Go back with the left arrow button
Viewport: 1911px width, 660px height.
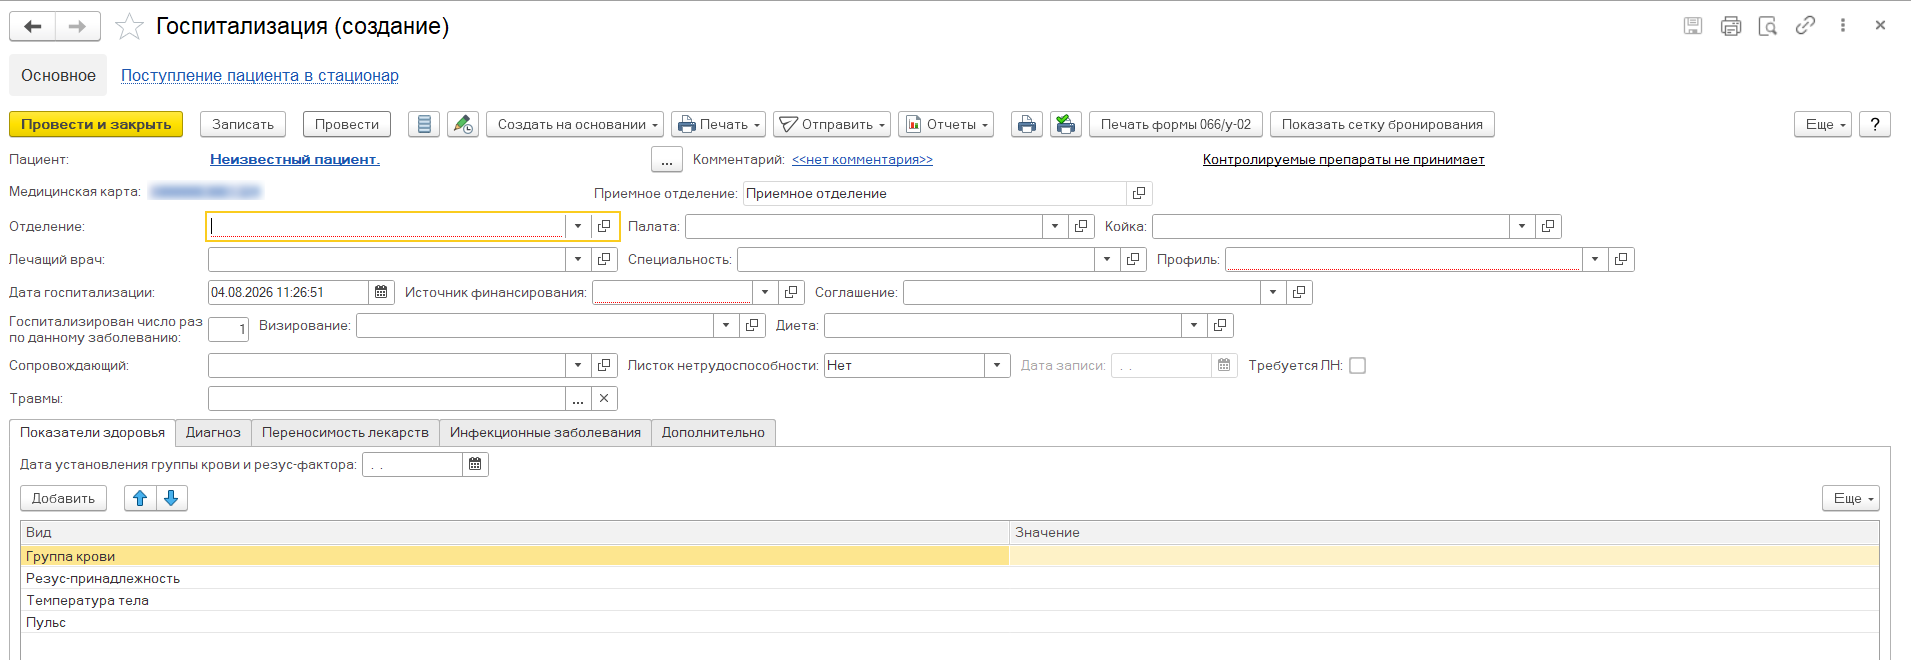[32, 26]
